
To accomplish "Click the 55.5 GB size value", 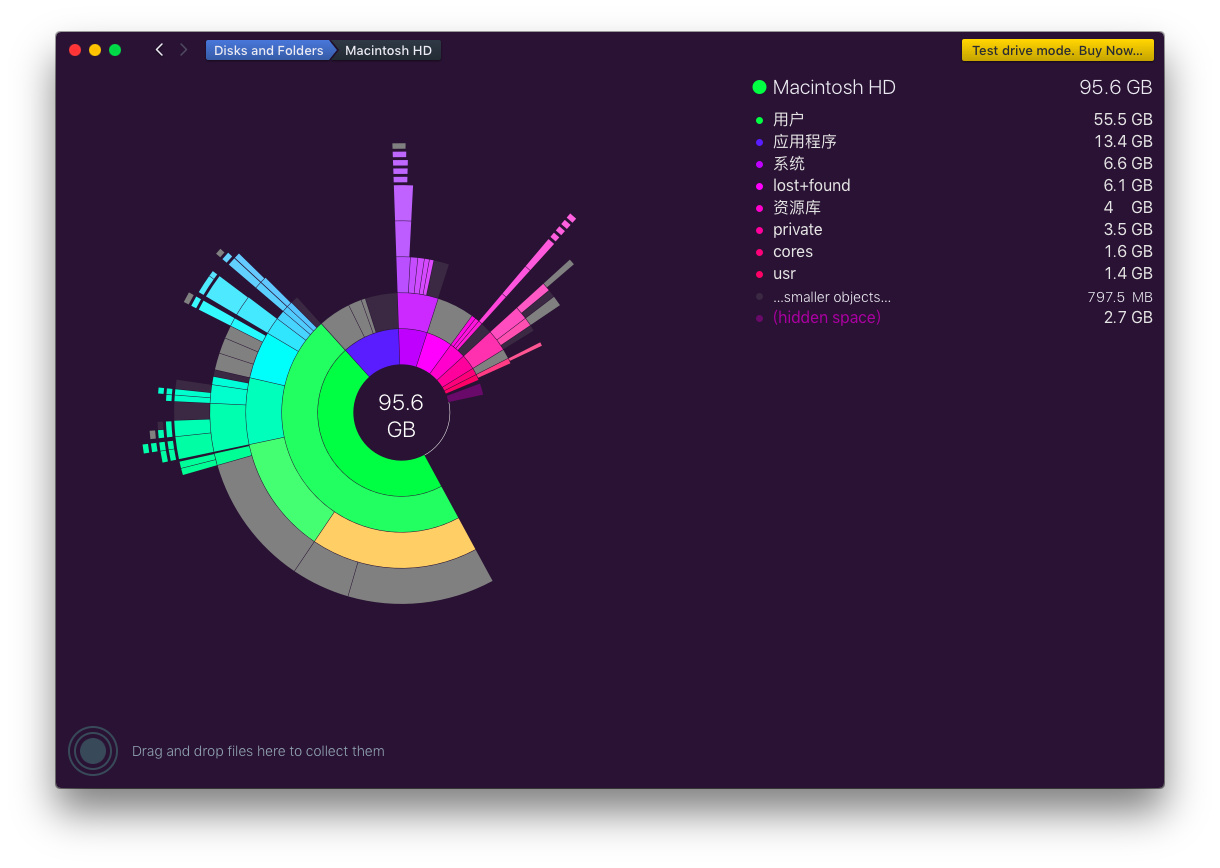I will coord(1122,119).
